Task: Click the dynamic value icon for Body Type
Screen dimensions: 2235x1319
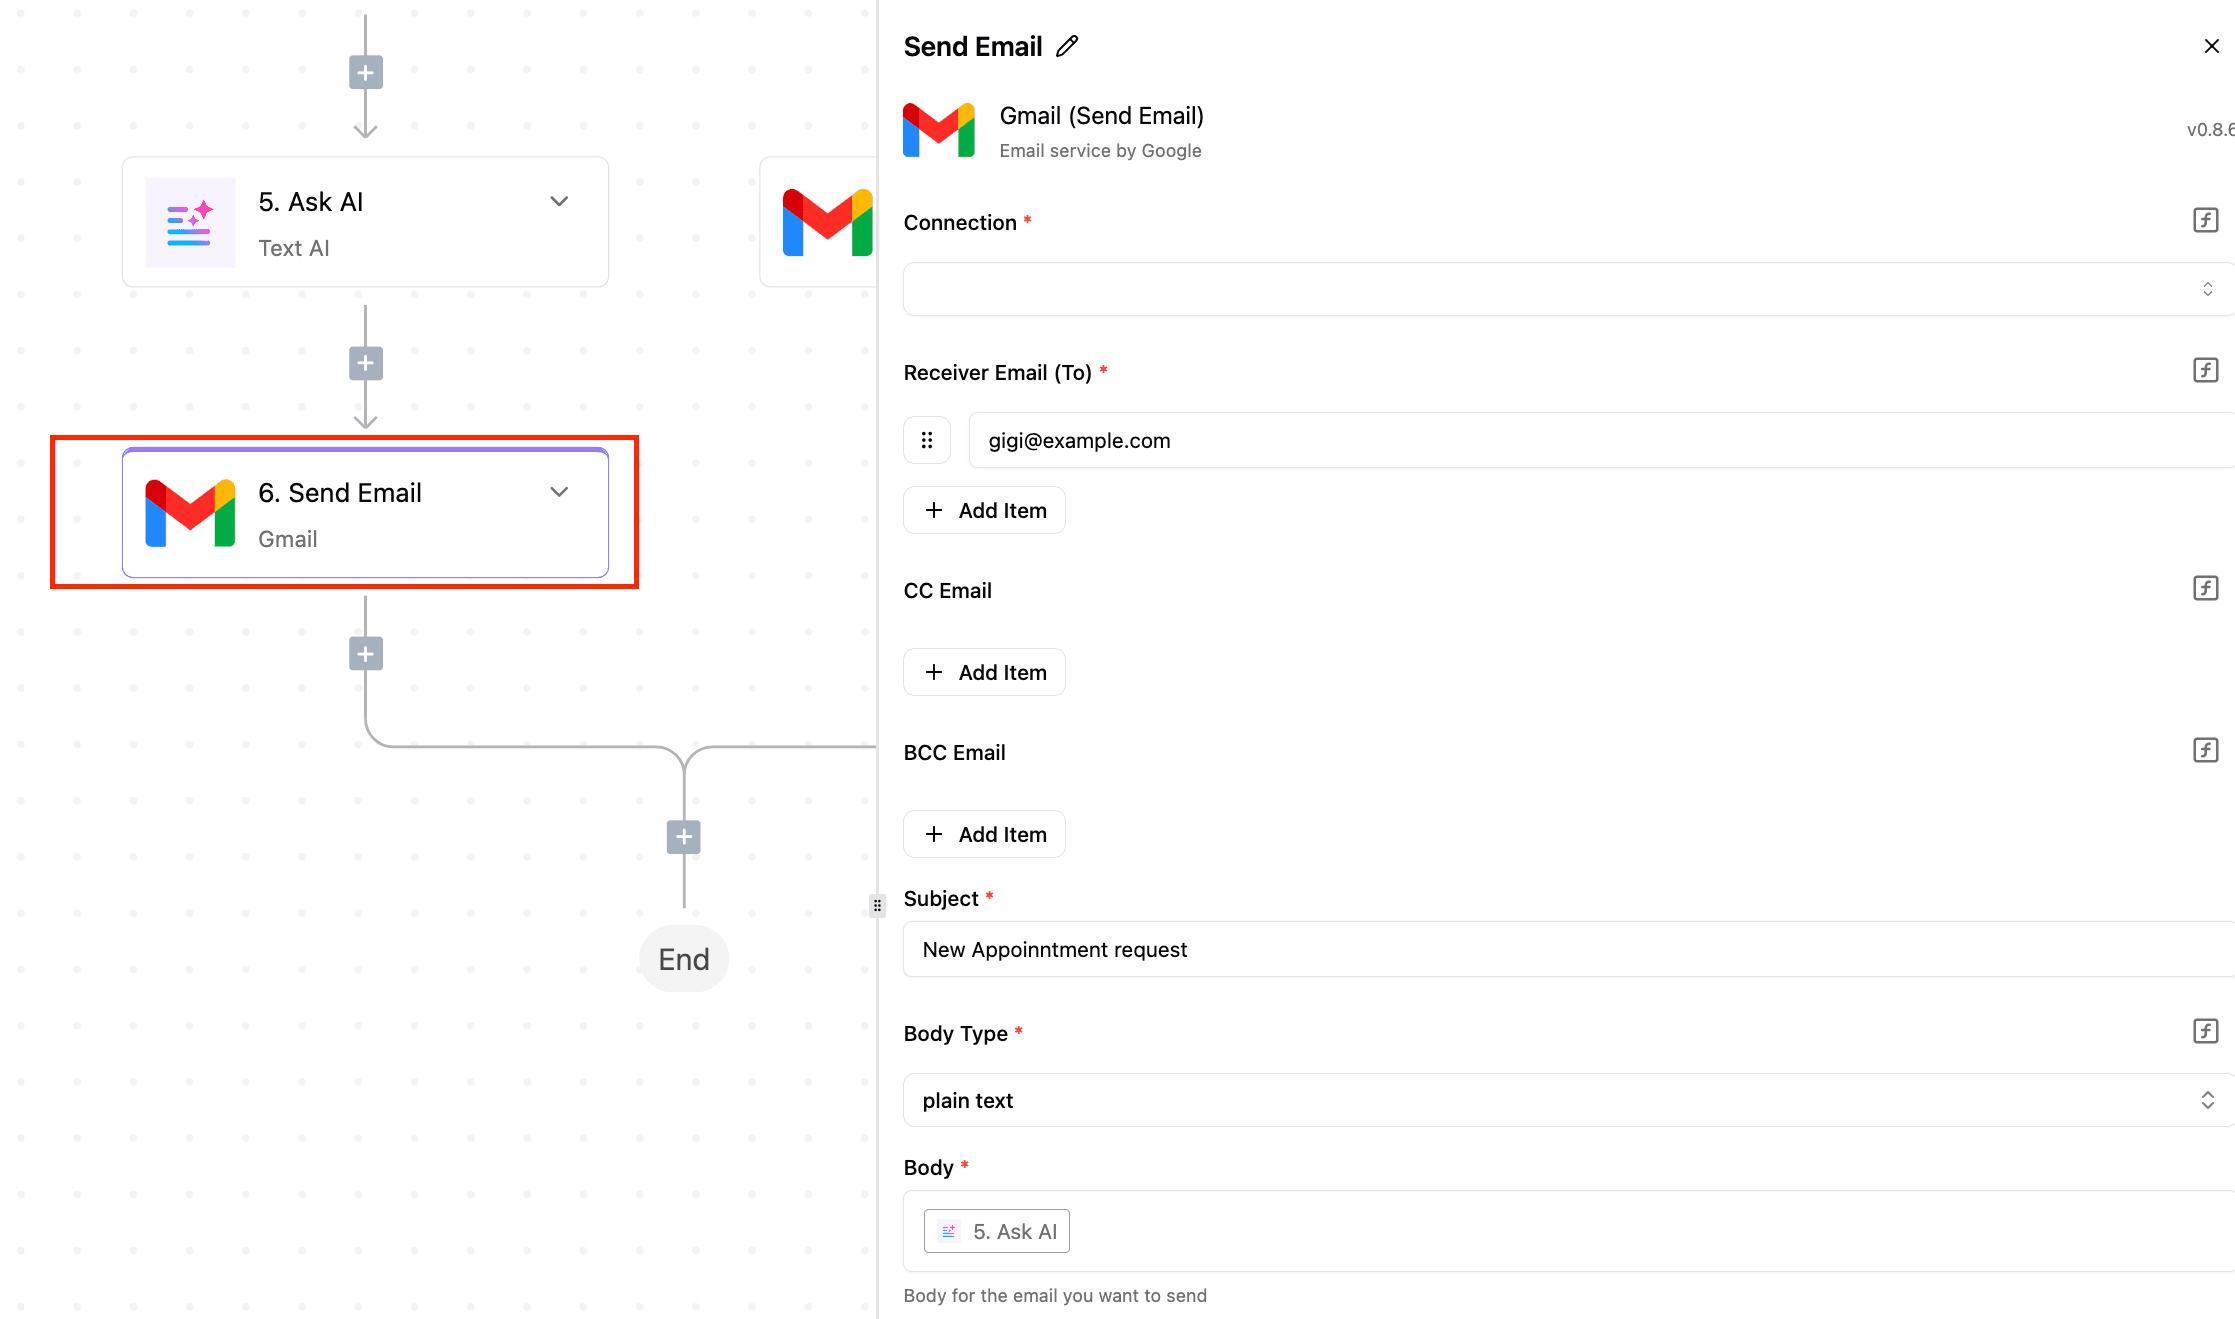Action: [x=2205, y=1032]
